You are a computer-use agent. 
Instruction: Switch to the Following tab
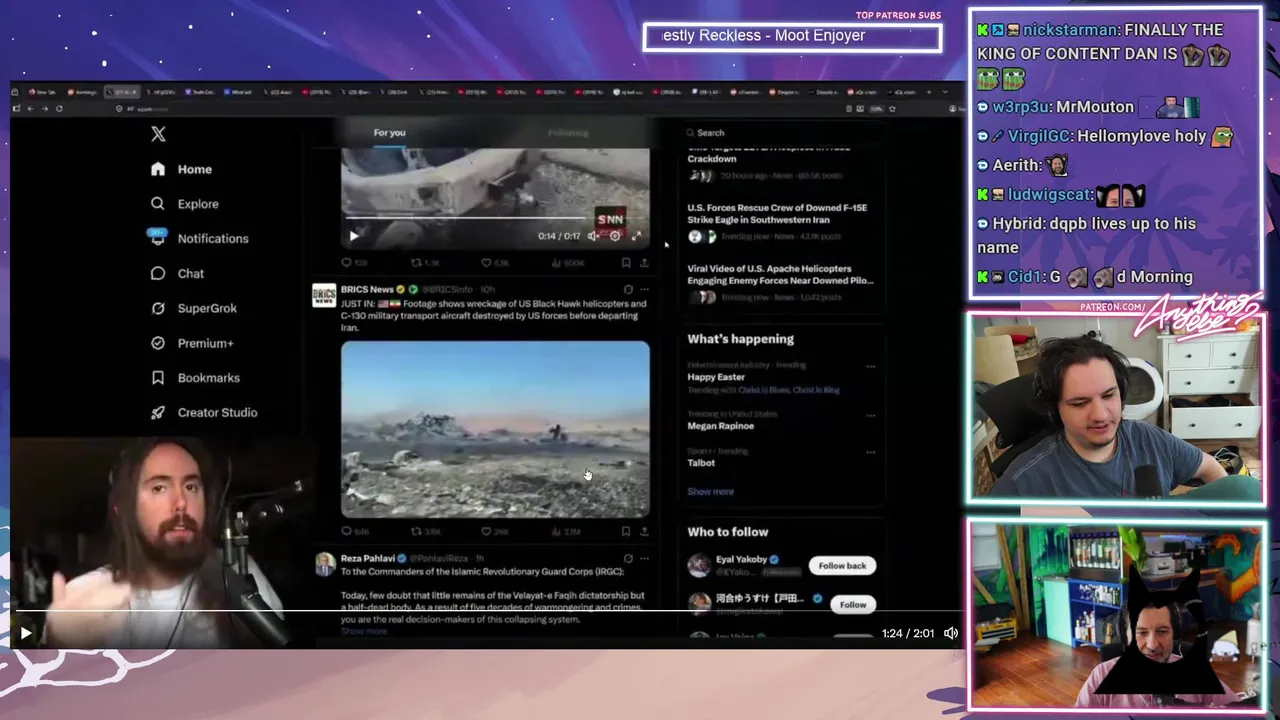[x=568, y=132]
